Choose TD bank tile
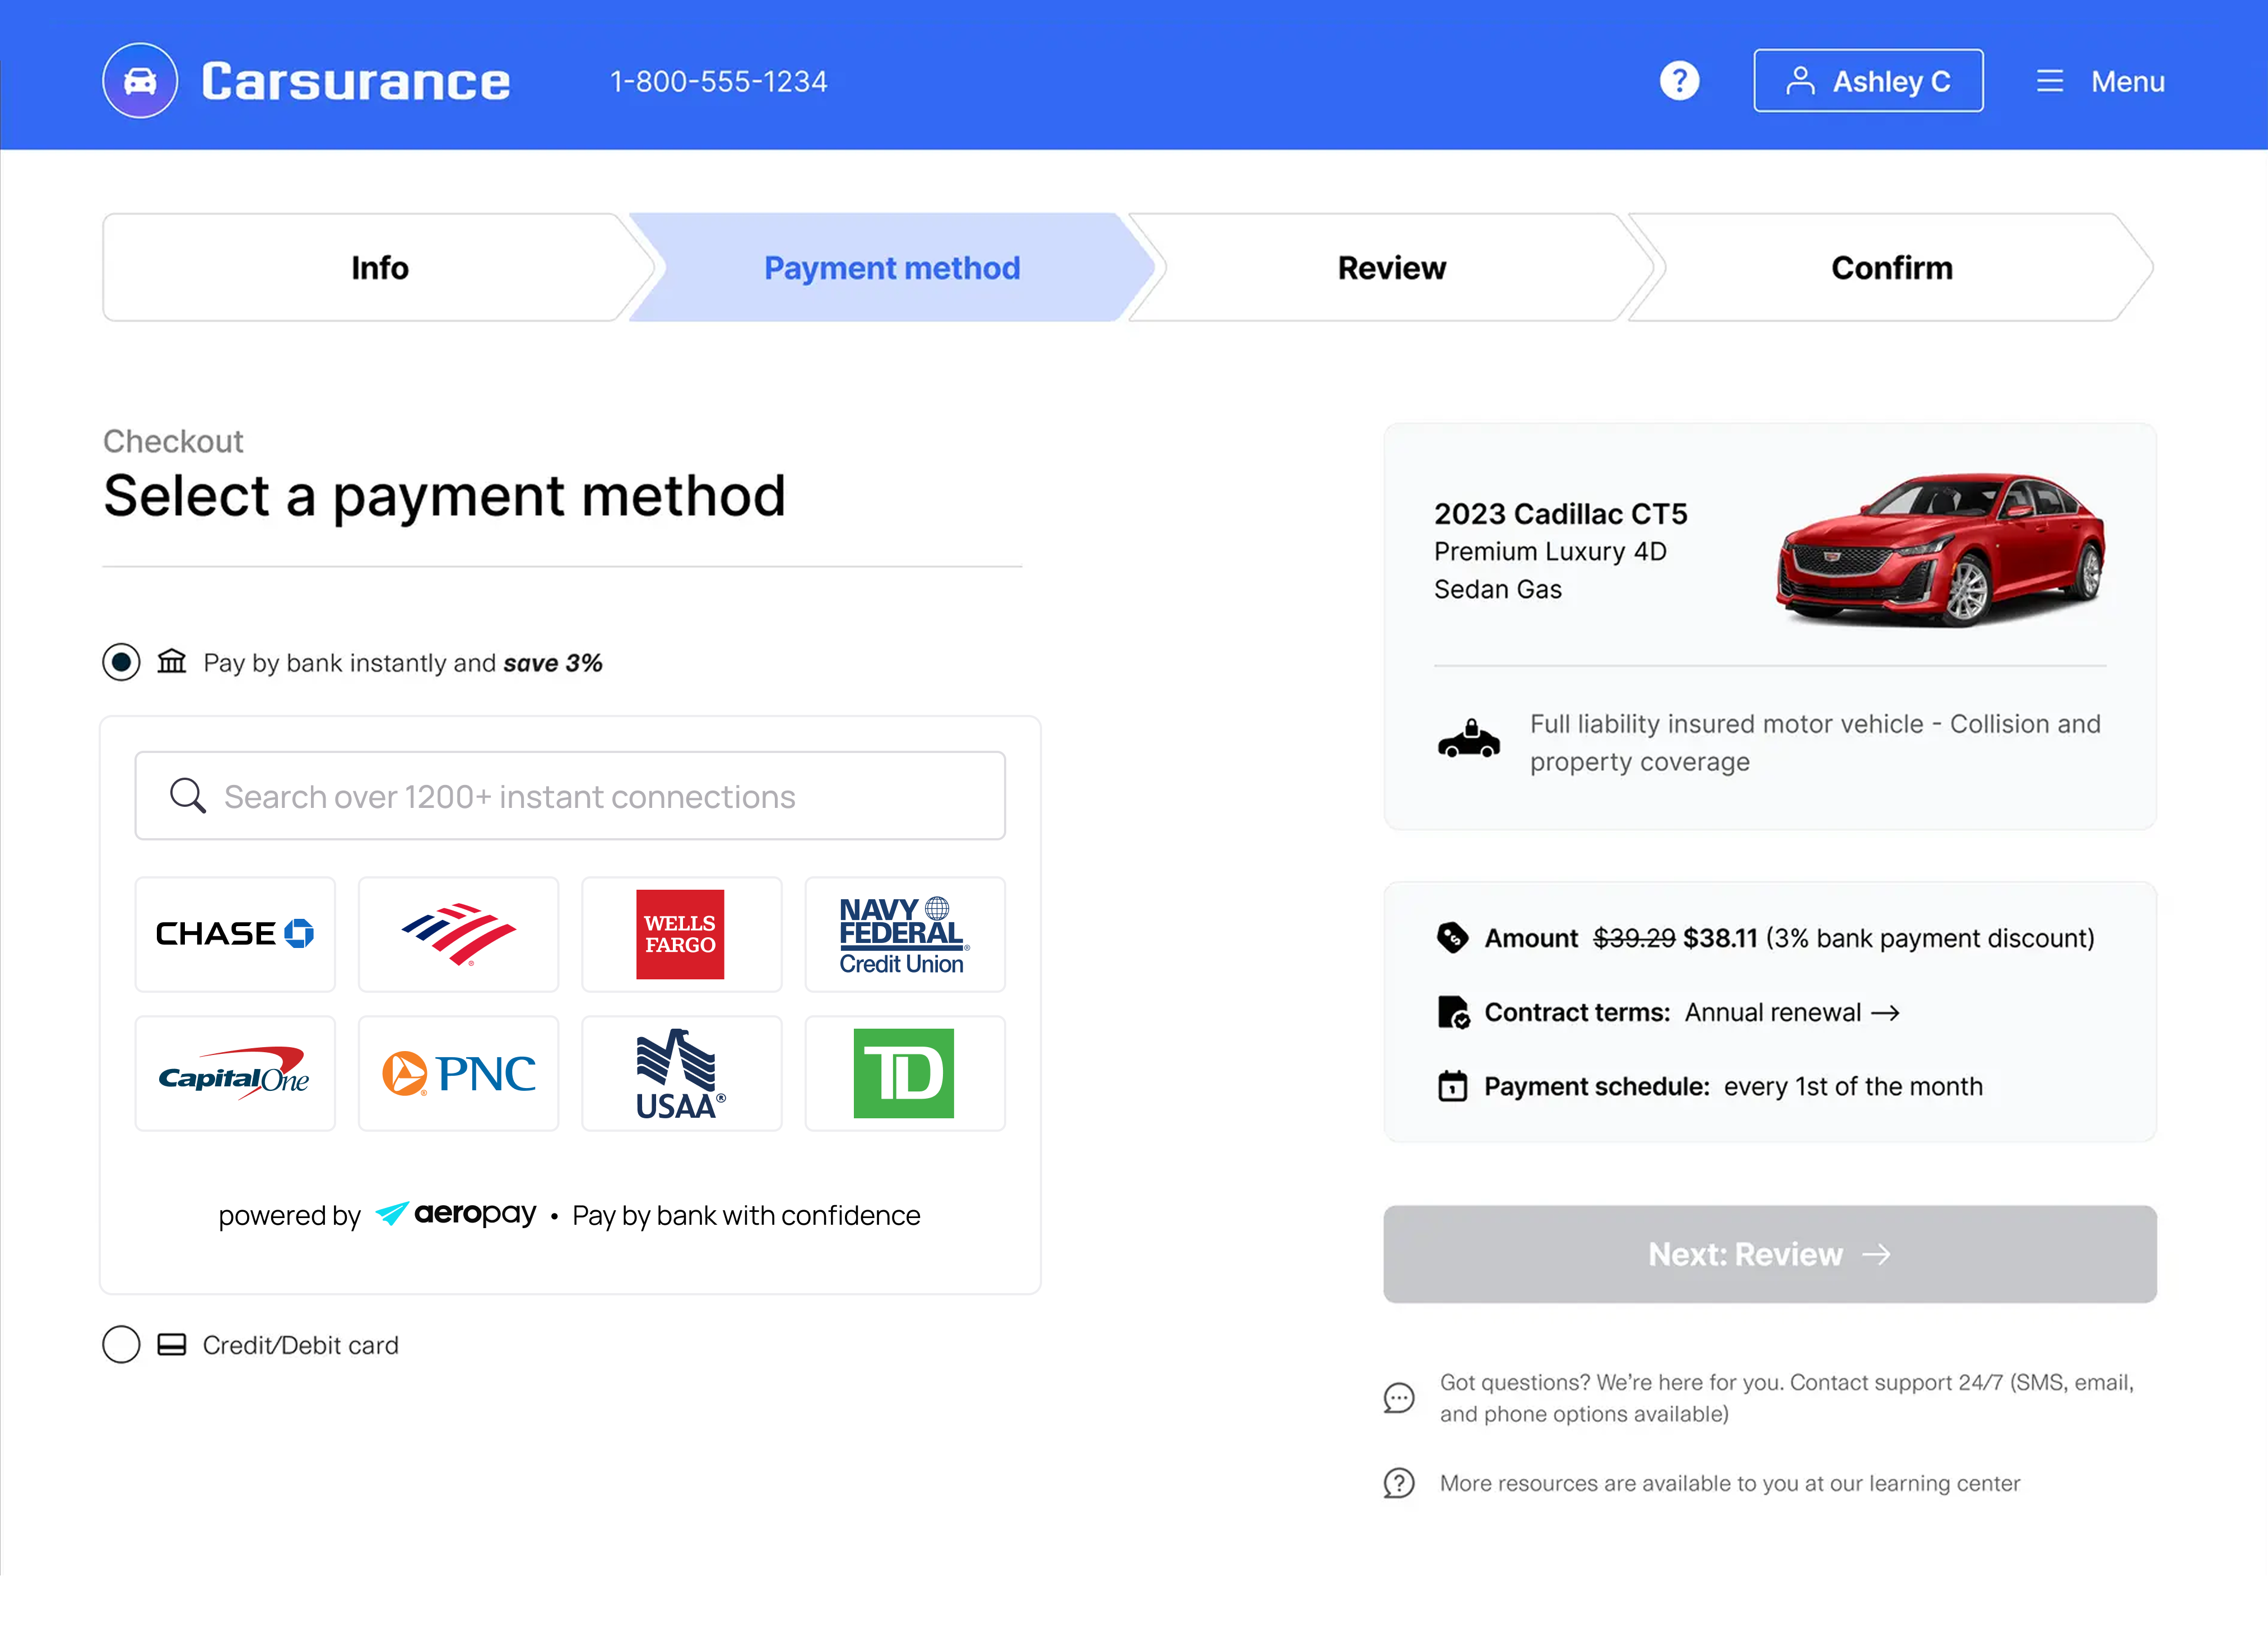 pos(904,1073)
